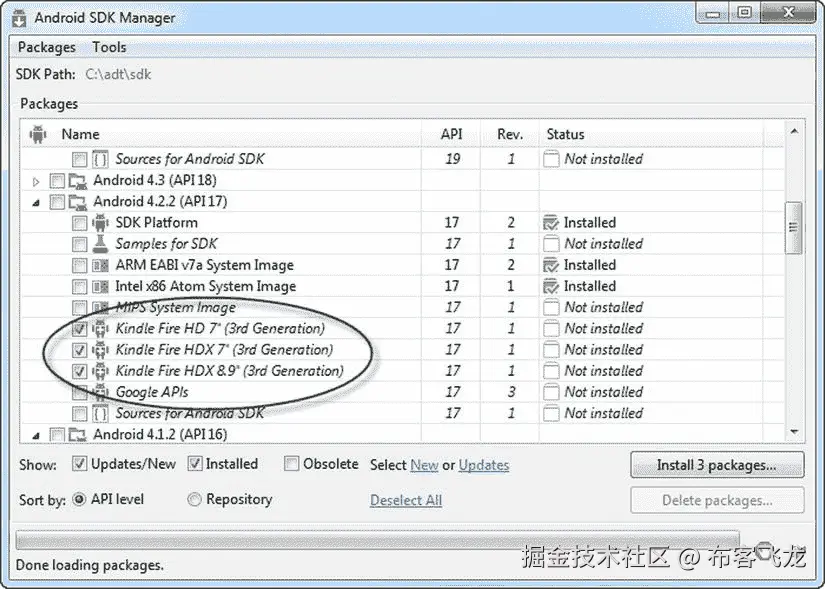Check the Android 4.2.2 (API 17) group checkbox
The width and height of the screenshot is (825, 589).
(57, 202)
